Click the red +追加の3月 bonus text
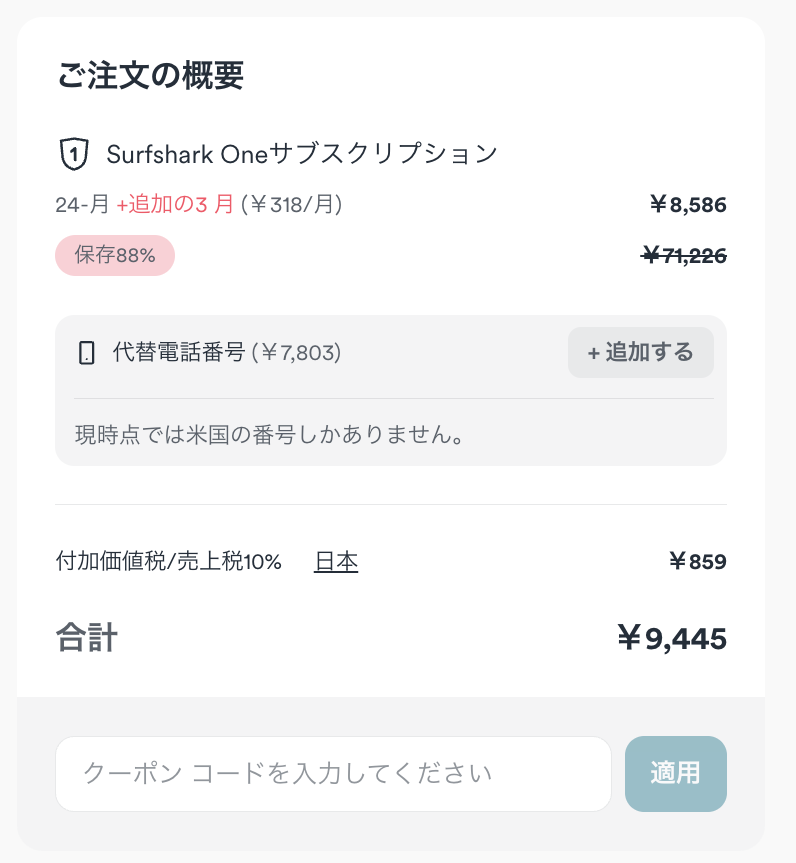Screen dimensions: 796x863 pos(175,205)
